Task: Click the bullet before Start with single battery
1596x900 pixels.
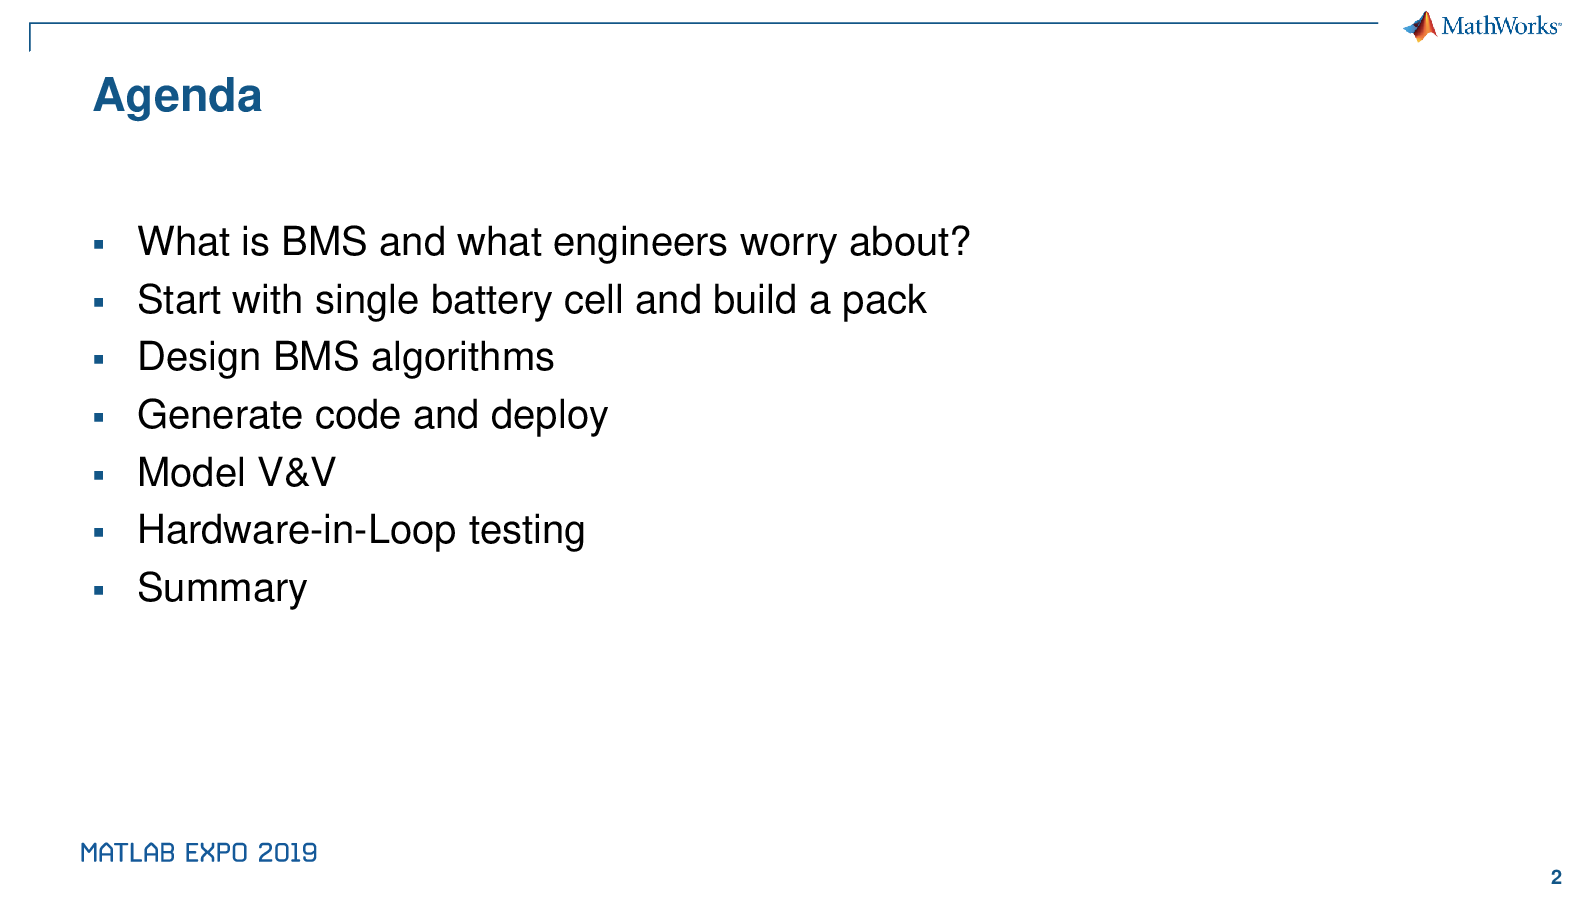Action: [x=98, y=302]
